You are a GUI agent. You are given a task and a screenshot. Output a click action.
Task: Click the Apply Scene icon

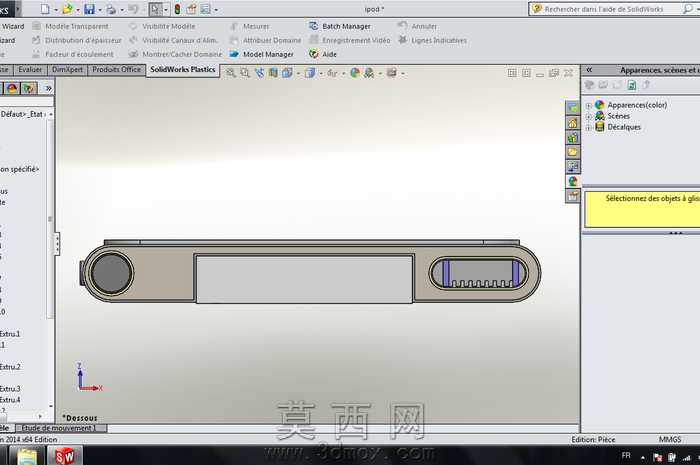click(x=369, y=73)
